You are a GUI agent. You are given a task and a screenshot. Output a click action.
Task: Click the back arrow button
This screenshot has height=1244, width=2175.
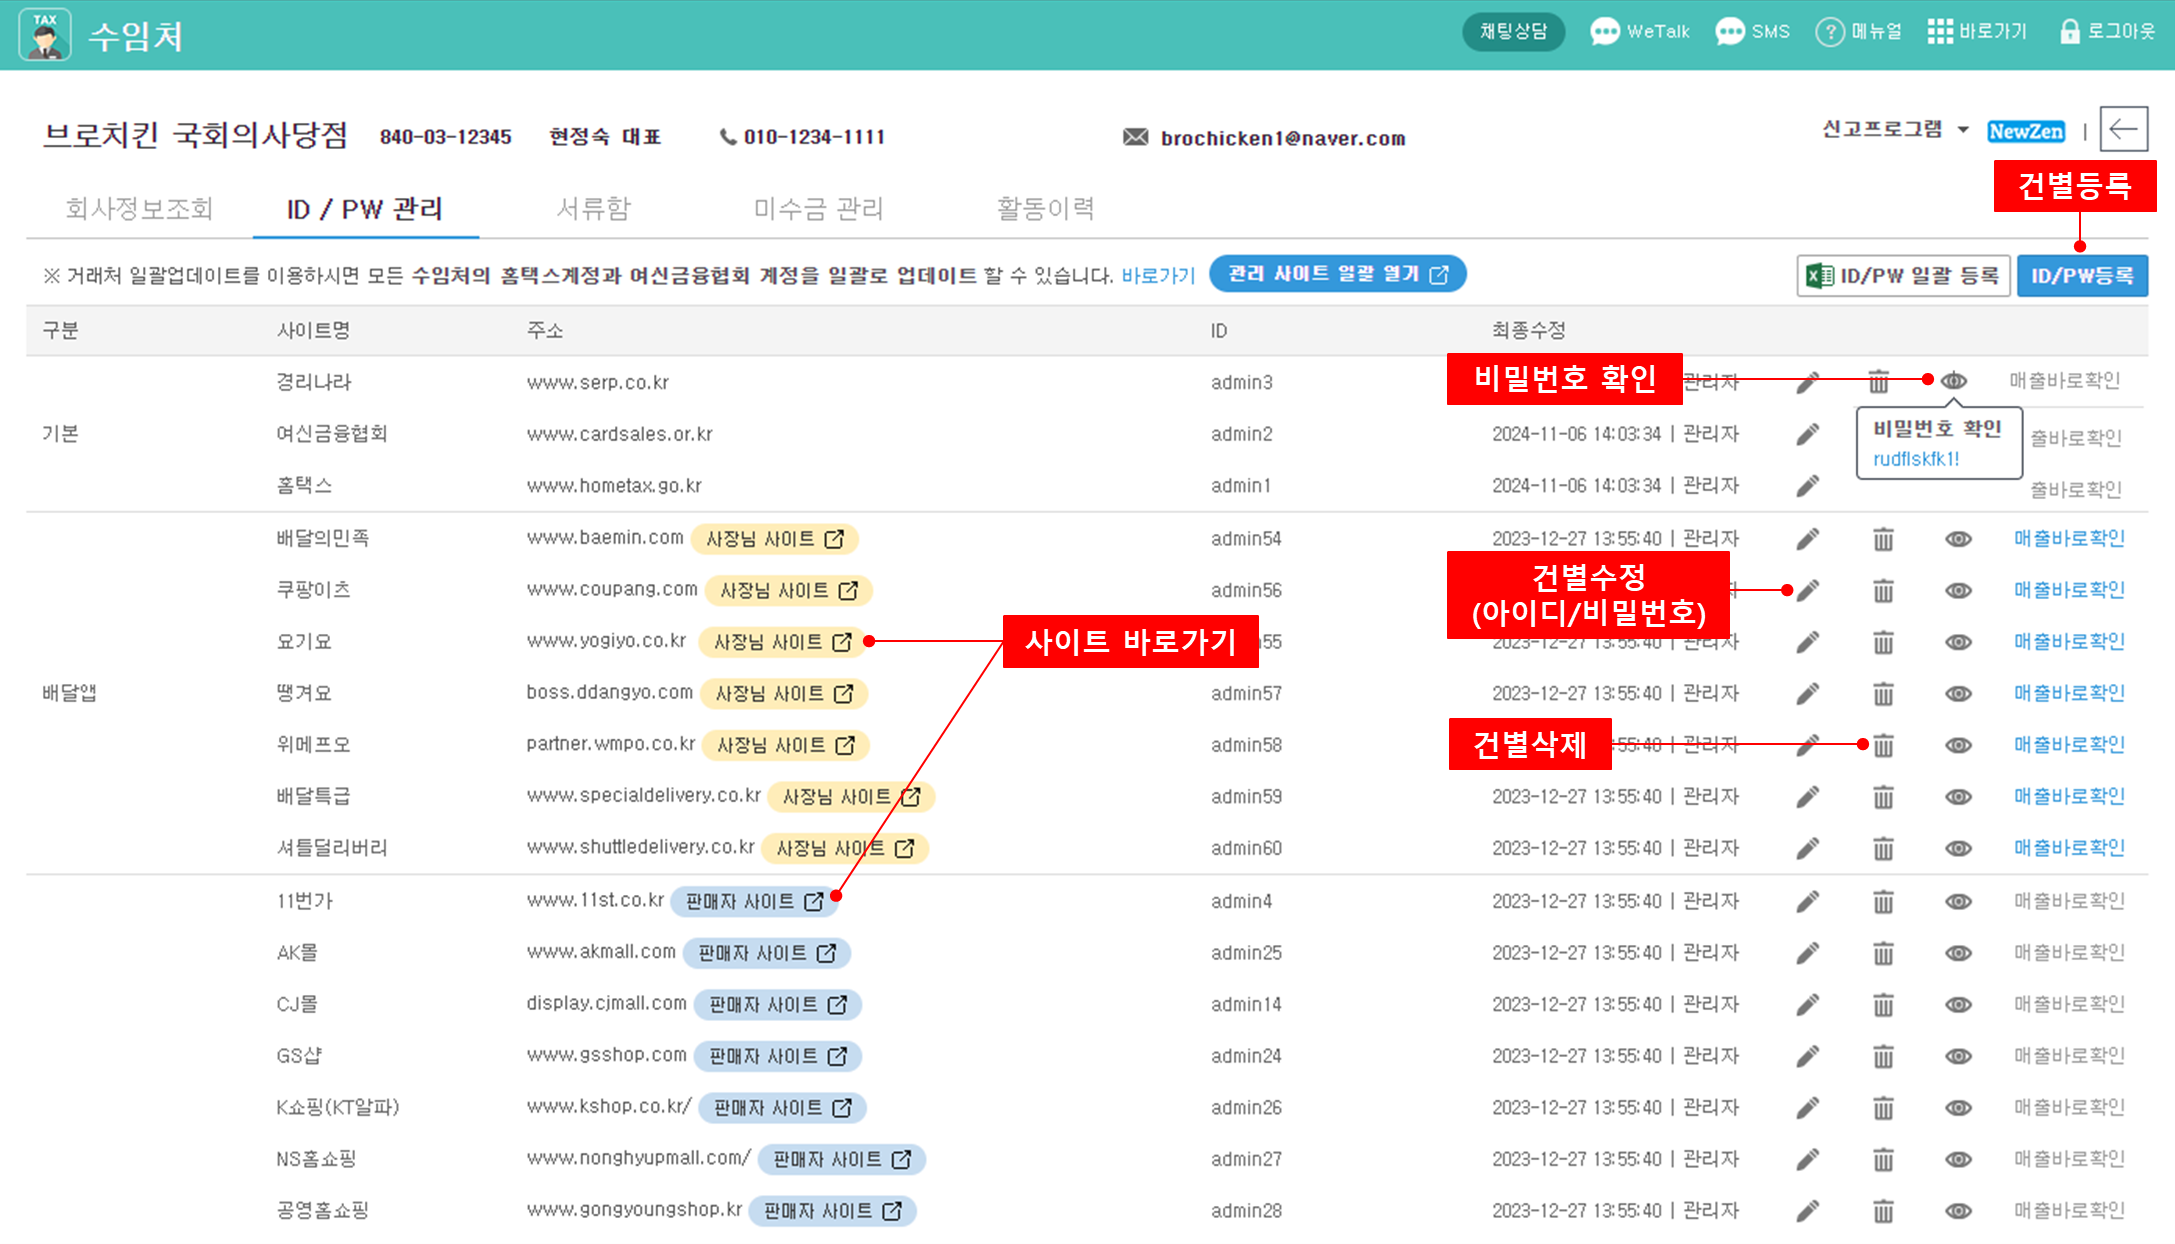(x=2123, y=129)
